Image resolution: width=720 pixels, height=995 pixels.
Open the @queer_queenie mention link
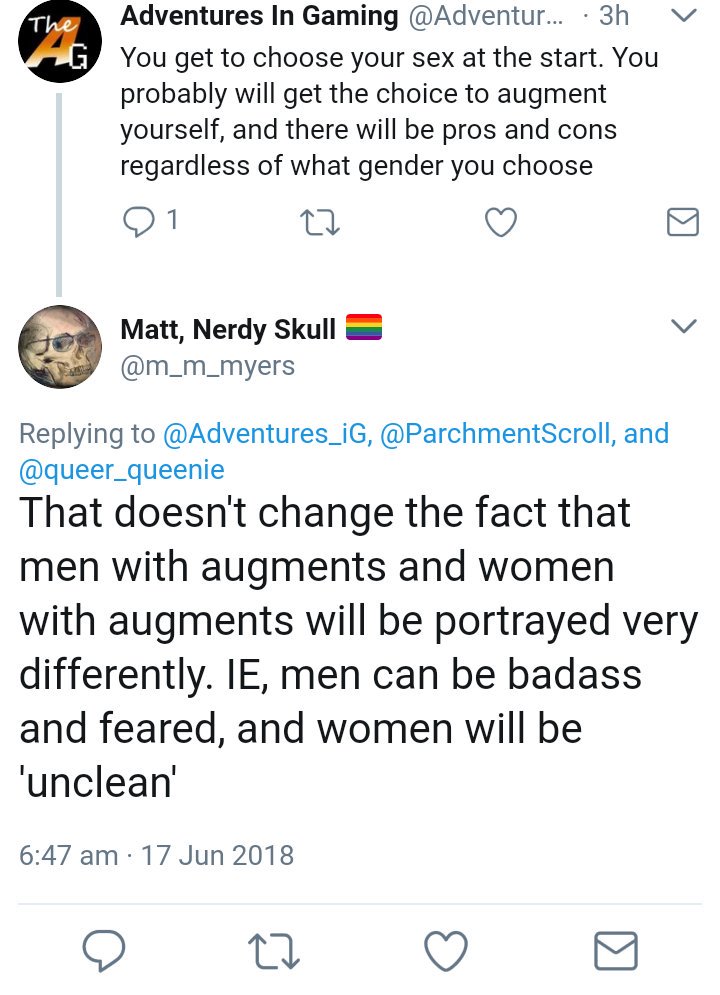[x=122, y=470]
